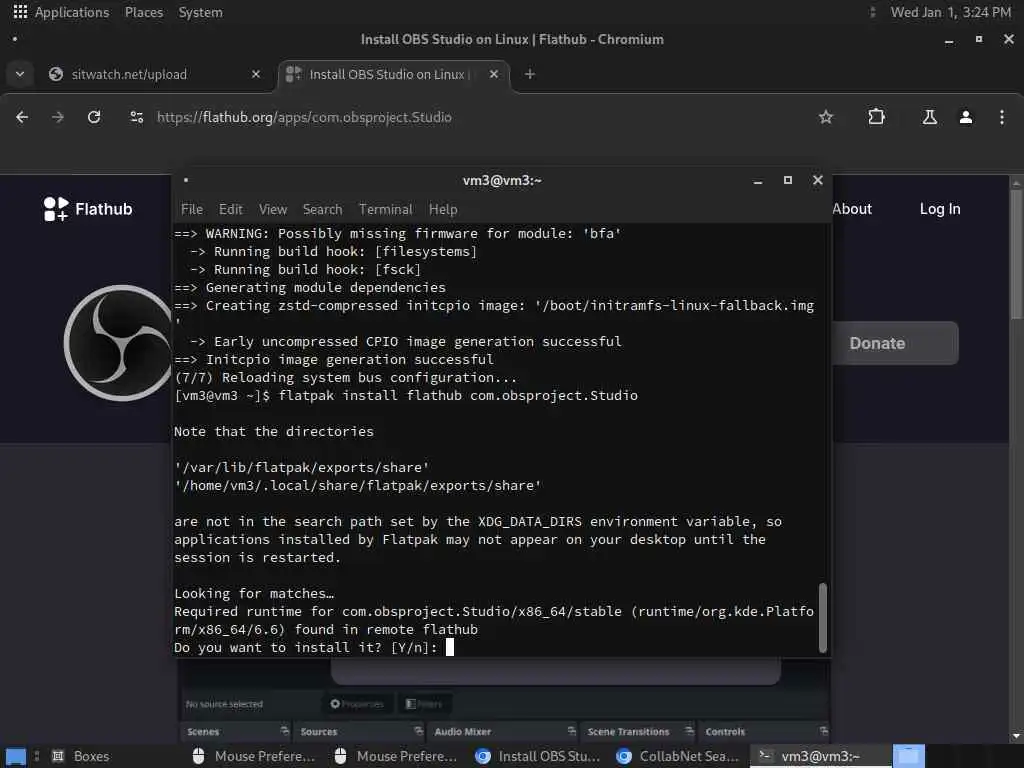
Task: Click the Flathub logo
Action: tap(88, 209)
